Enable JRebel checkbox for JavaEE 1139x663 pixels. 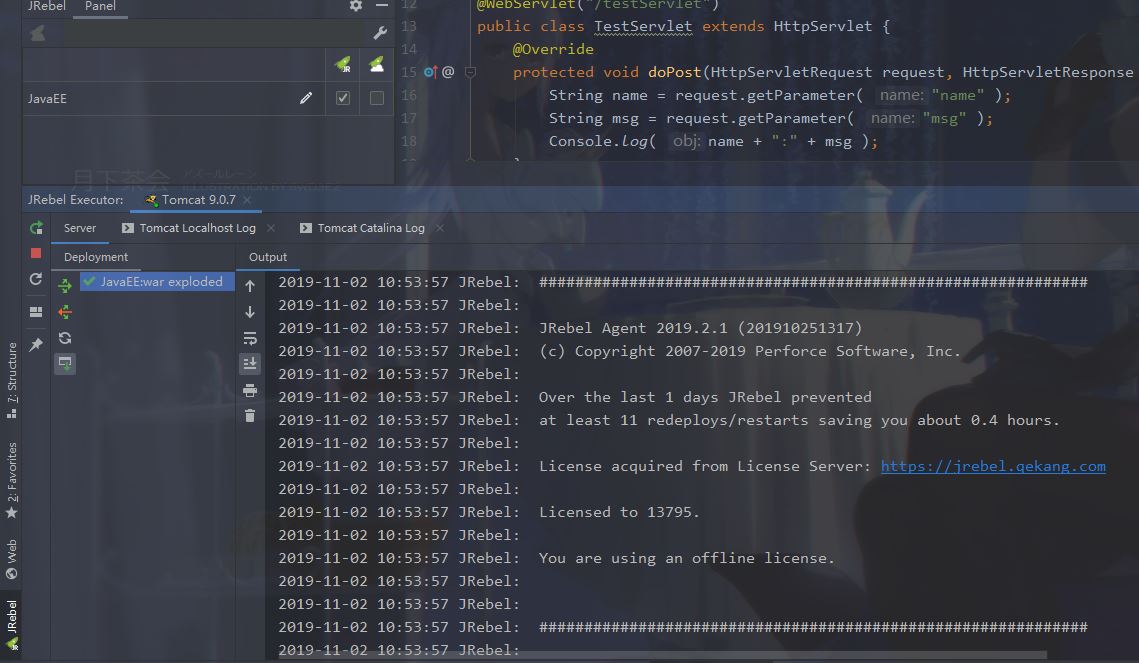pos(343,98)
